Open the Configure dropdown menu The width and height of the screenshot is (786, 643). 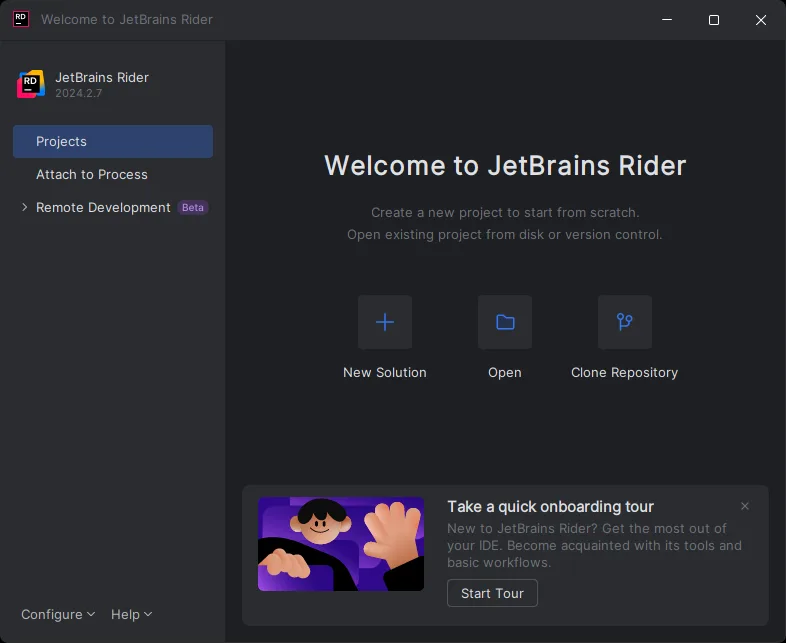58,614
